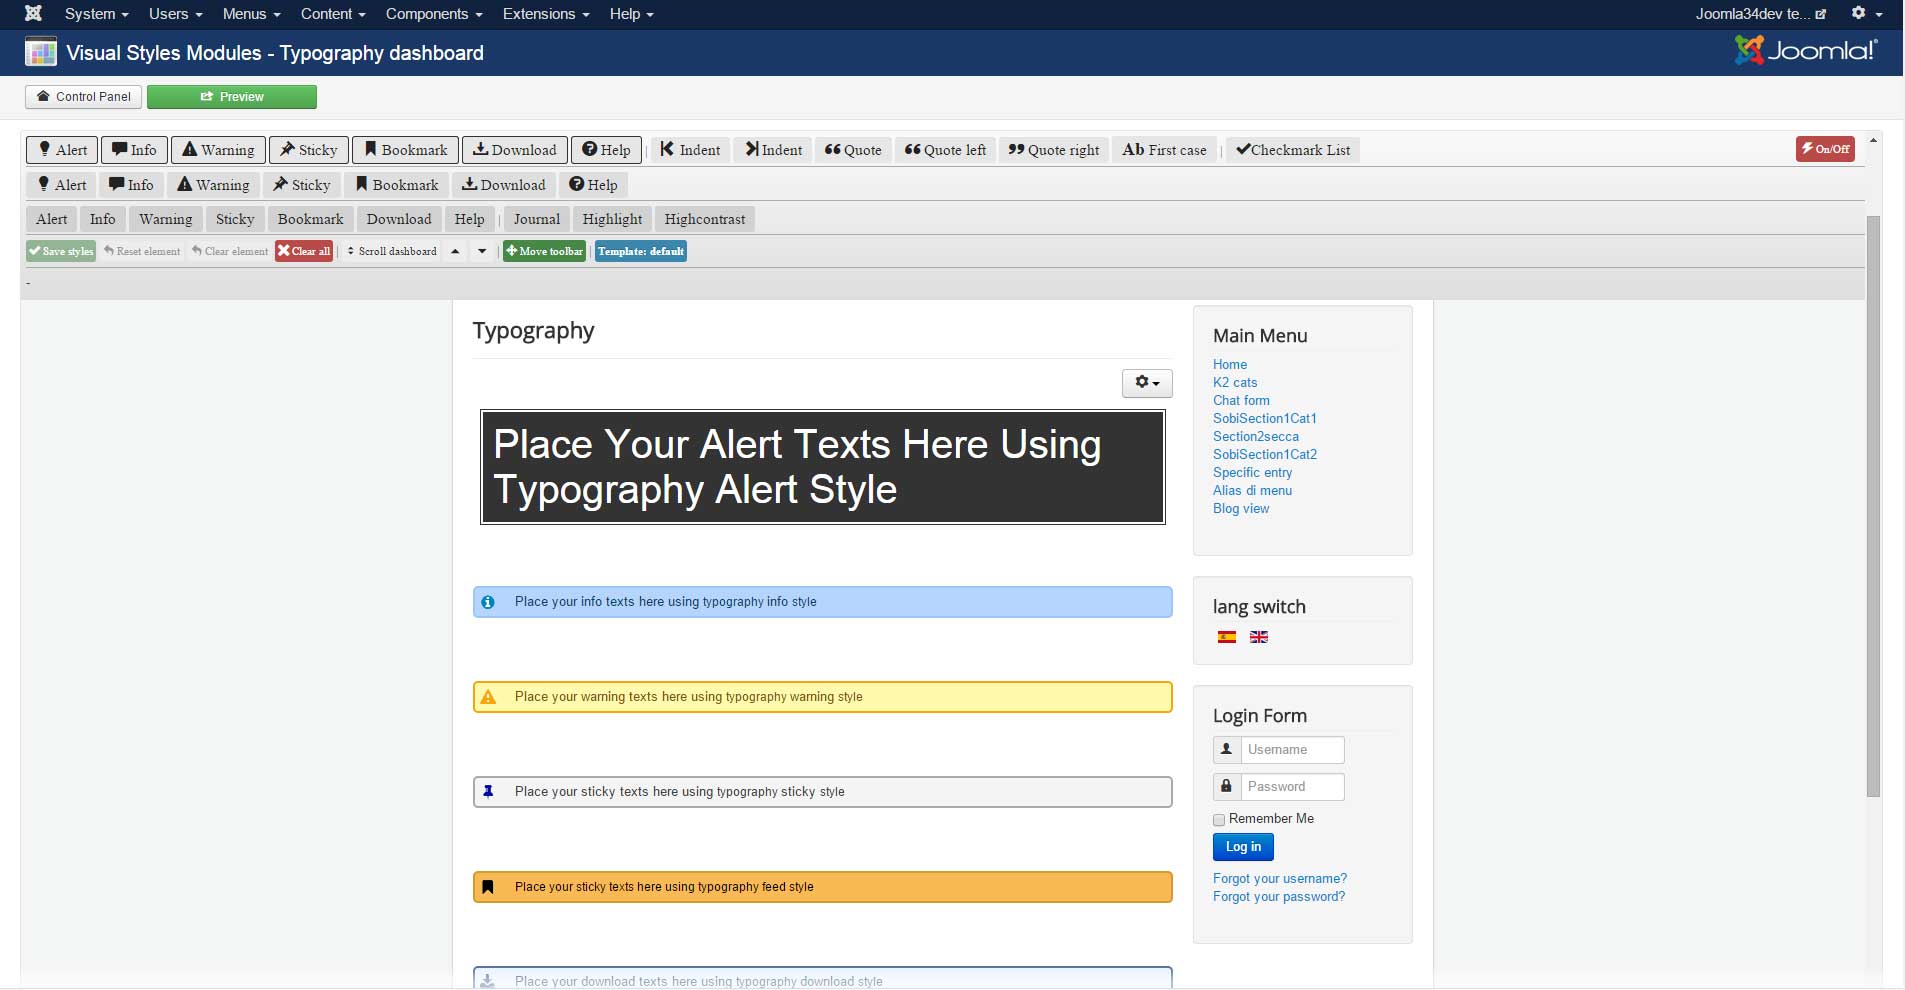
Task: Apply the Ab First case style
Action: pos(1164,150)
